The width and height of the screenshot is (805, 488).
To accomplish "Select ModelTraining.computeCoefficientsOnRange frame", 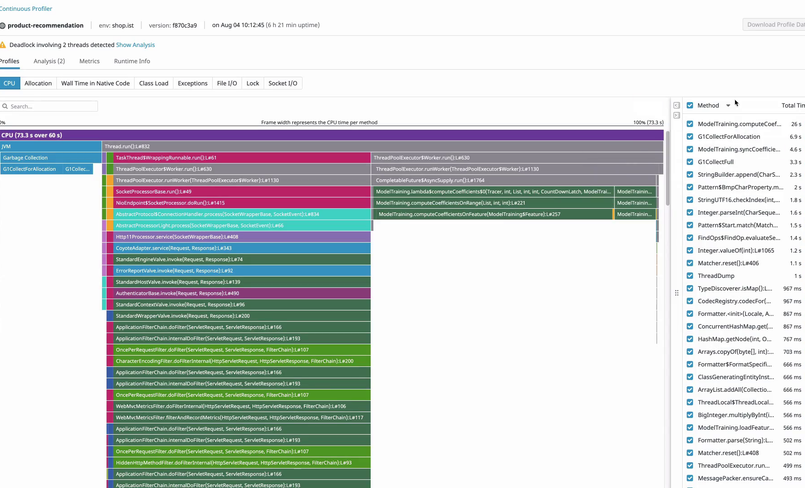I will click(493, 203).
